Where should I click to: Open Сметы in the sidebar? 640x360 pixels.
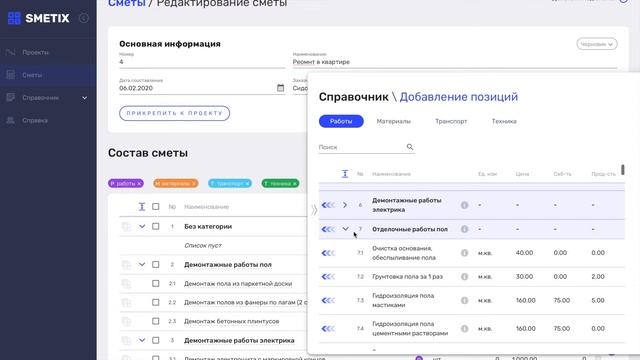click(32, 75)
